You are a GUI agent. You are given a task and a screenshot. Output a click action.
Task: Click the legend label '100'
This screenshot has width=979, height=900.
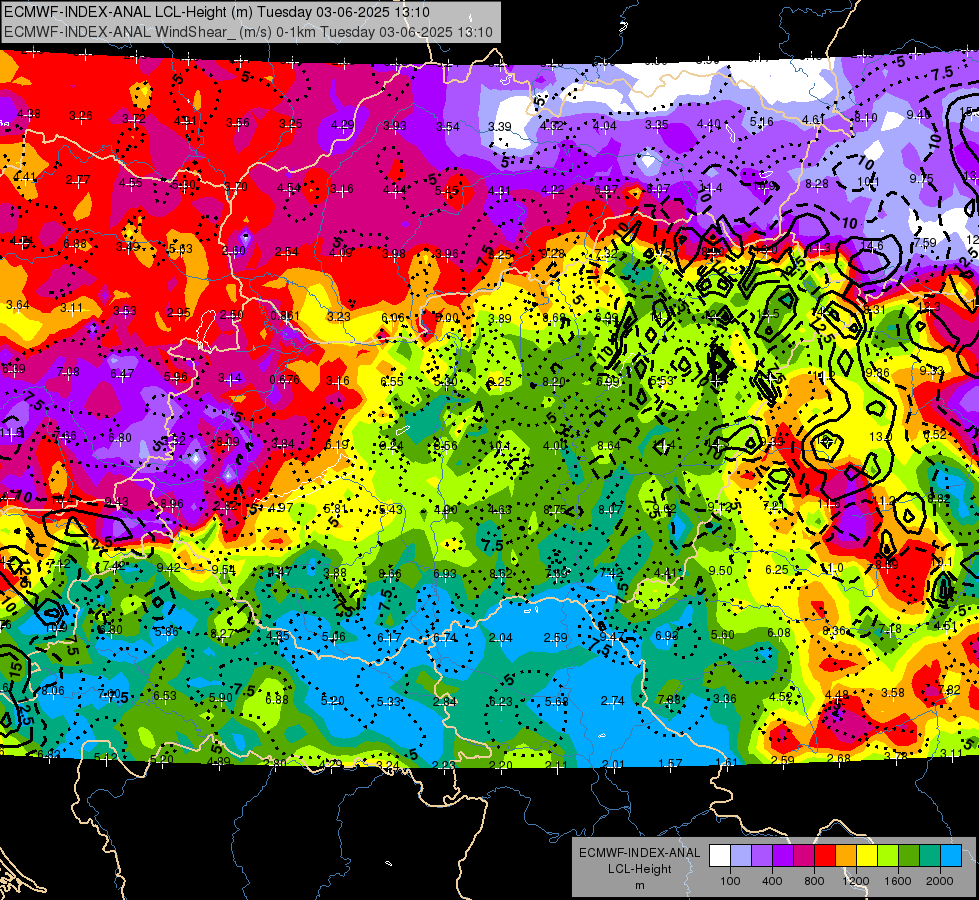pyautogui.click(x=730, y=881)
